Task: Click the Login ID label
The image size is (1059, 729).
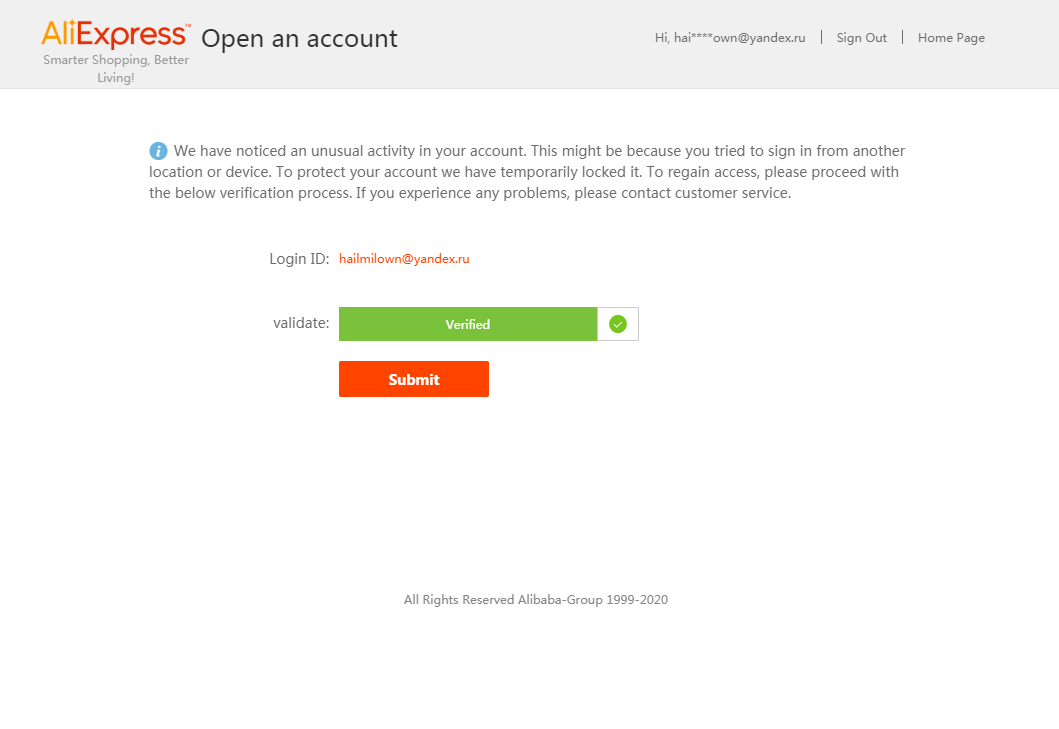Action: coord(299,259)
